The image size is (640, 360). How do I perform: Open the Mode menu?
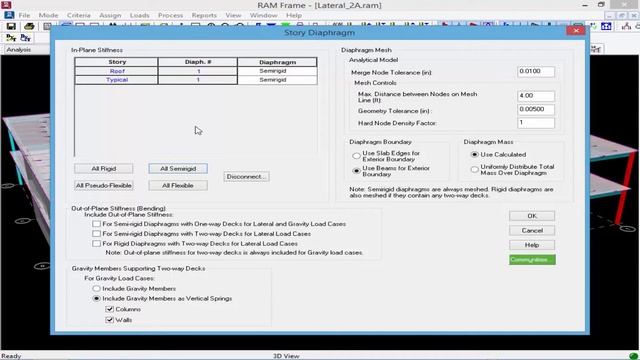[48, 15]
